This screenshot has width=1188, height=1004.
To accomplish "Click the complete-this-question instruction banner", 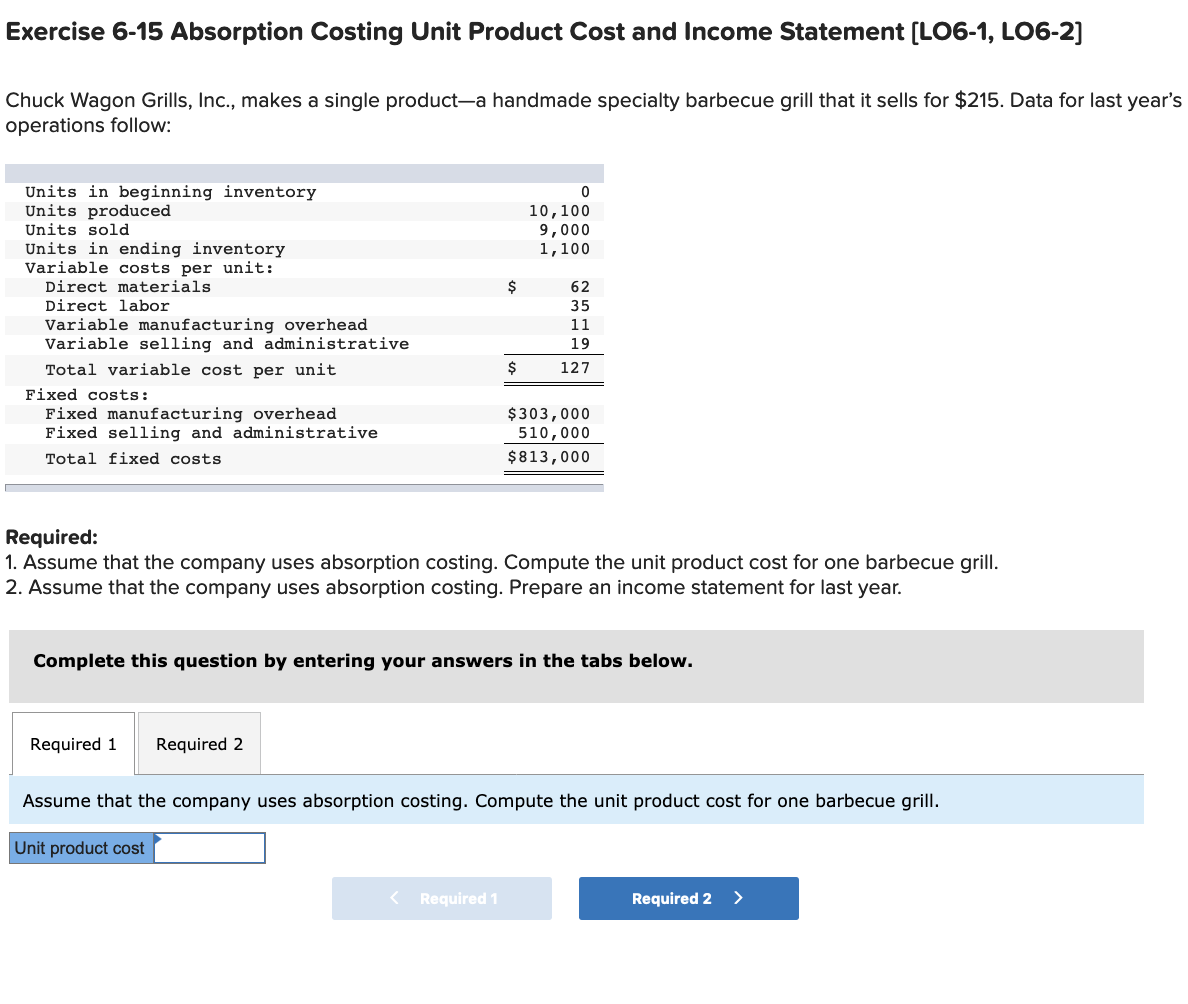I will (576, 661).
